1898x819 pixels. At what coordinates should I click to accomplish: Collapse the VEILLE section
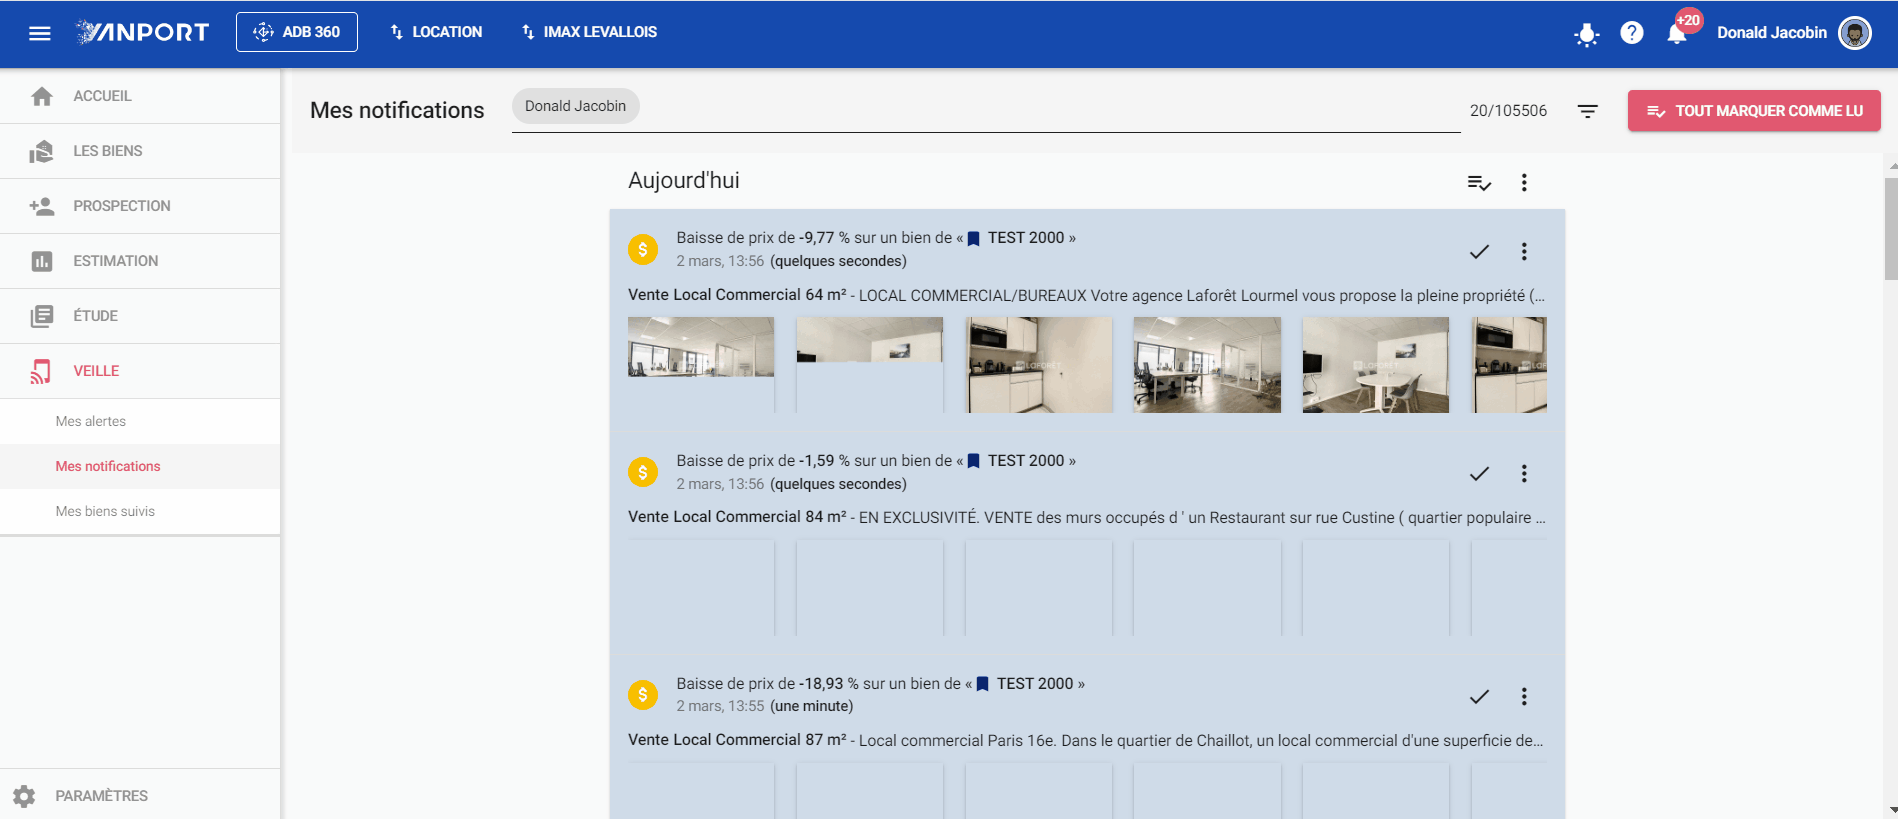(140, 371)
